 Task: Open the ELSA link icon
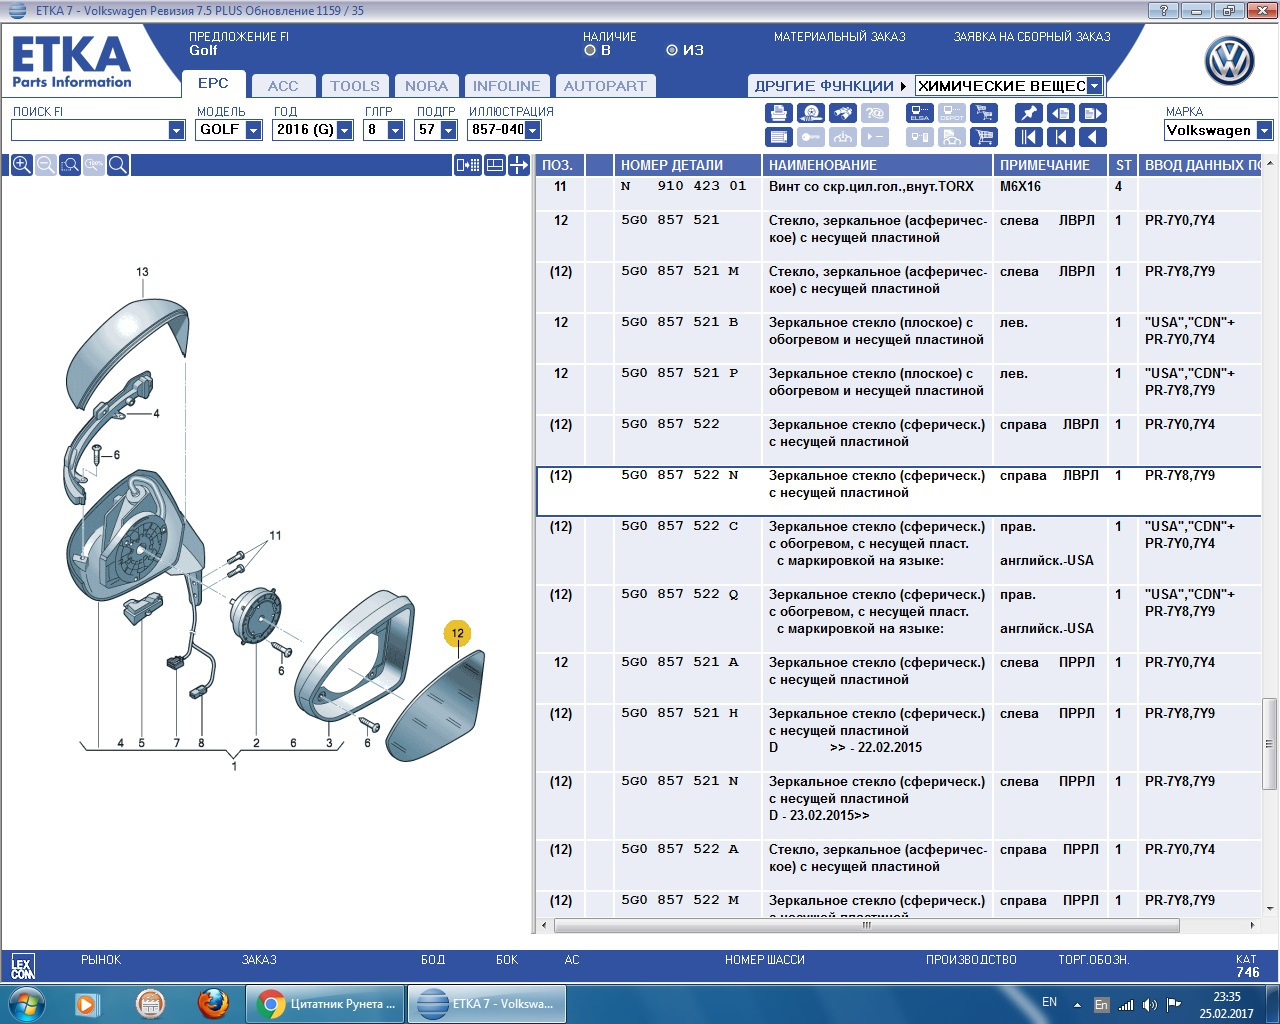920,113
